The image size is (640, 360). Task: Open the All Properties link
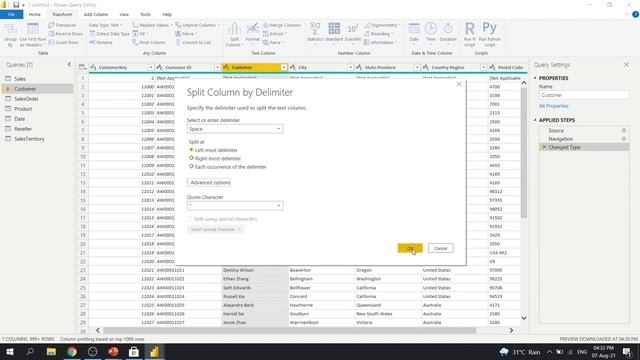tap(553, 106)
